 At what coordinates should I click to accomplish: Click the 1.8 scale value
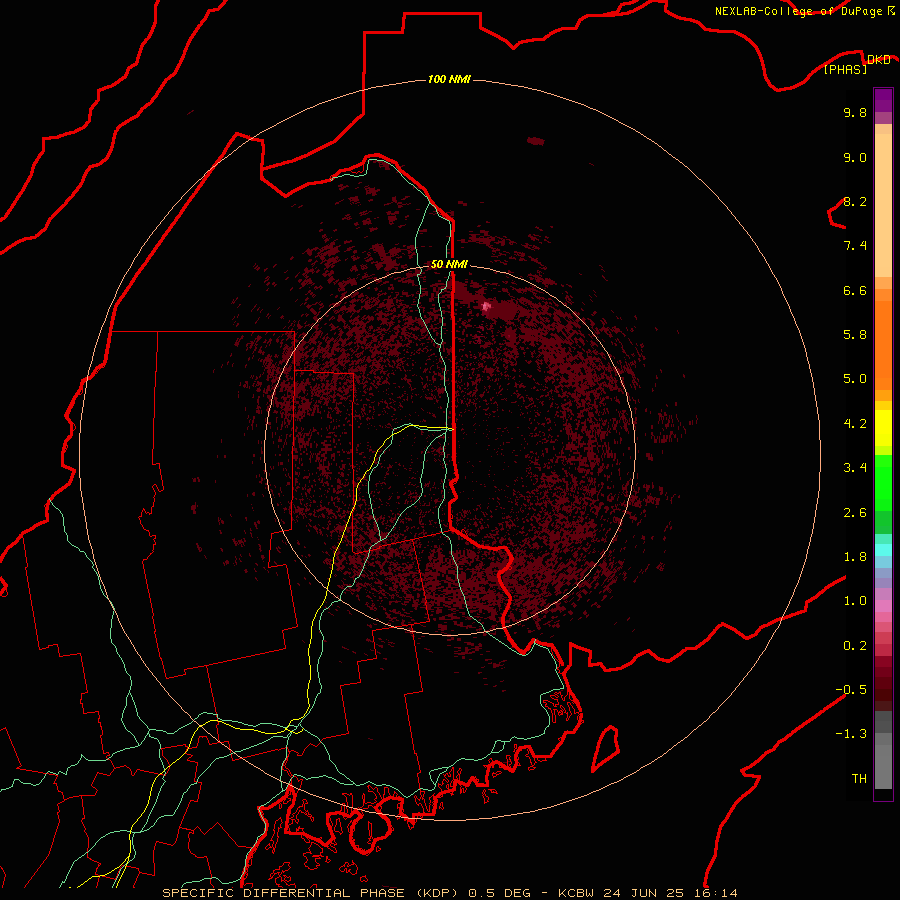(x=855, y=557)
